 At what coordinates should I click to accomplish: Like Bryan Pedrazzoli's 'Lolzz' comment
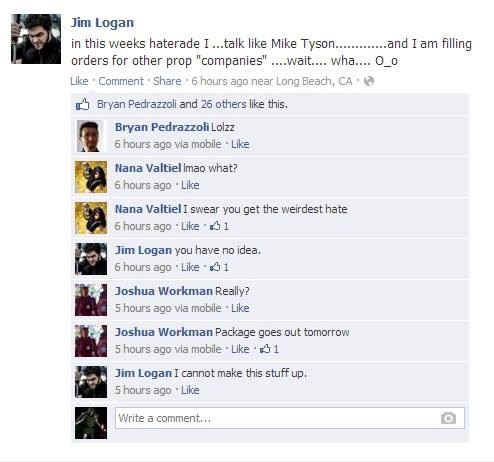(240, 144)
